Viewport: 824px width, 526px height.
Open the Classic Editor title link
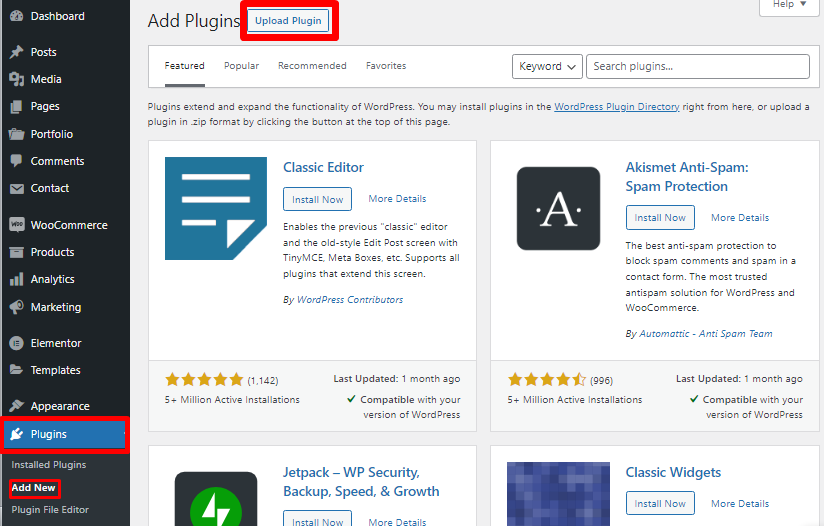(x=323, y=168)
